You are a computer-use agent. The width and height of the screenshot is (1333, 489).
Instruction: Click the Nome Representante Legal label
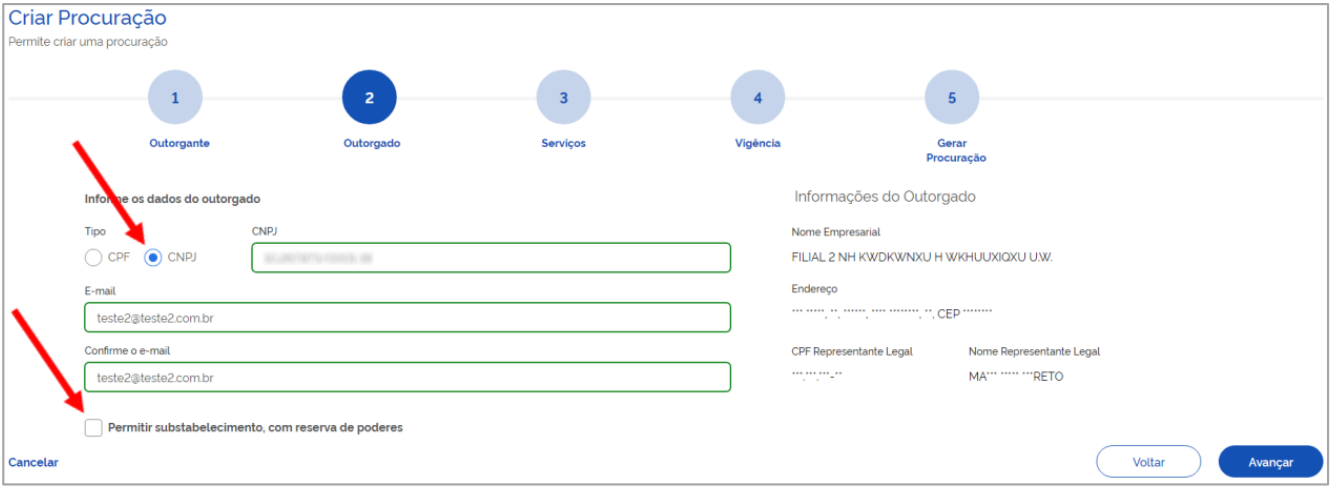point(1034,352)
